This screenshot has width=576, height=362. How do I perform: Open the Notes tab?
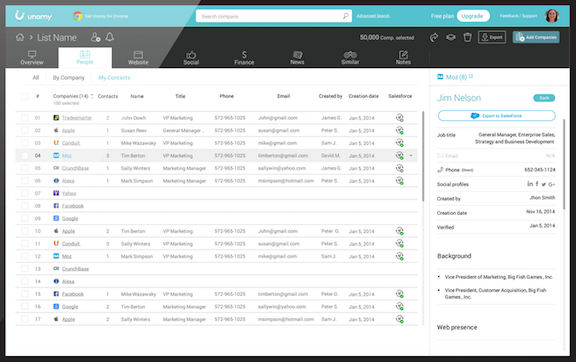pos(403,58)
